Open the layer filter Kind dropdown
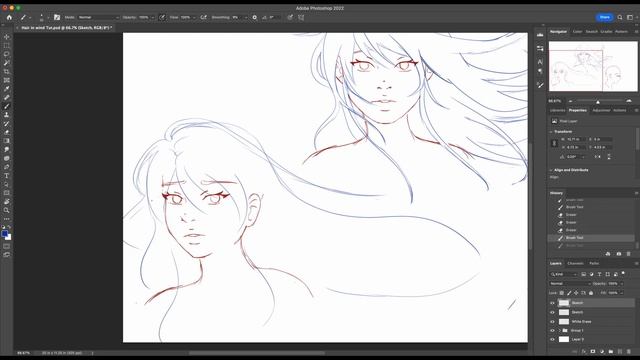 coord(563,274)
